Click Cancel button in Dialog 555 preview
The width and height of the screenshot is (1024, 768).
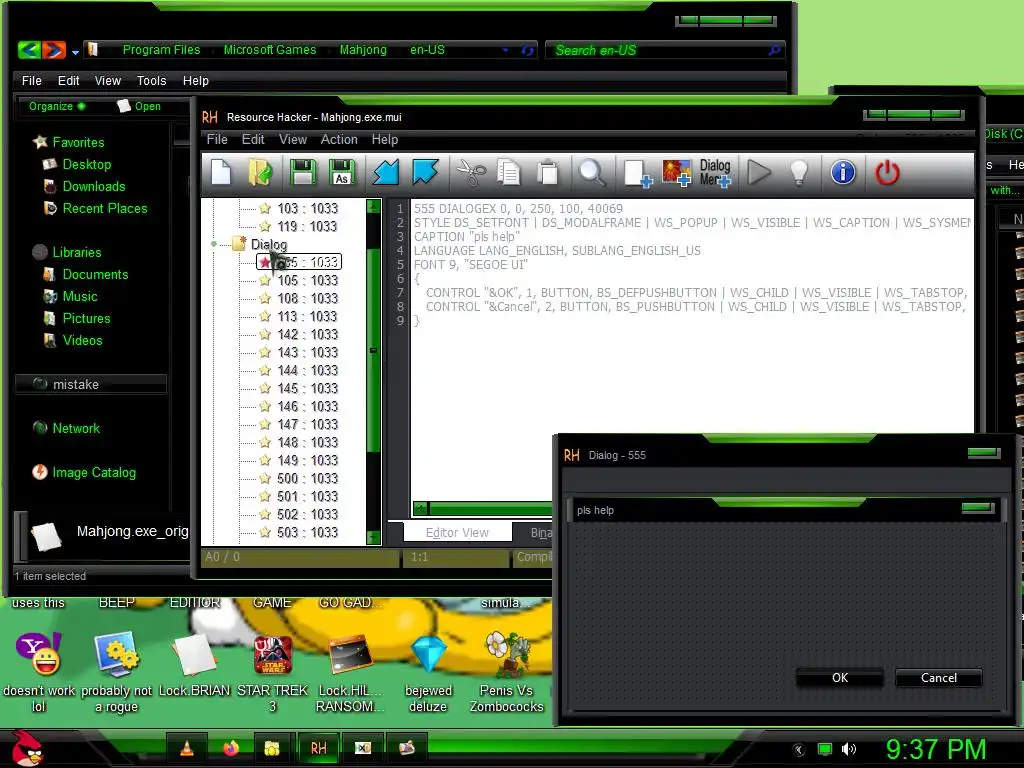coord(938,678)
